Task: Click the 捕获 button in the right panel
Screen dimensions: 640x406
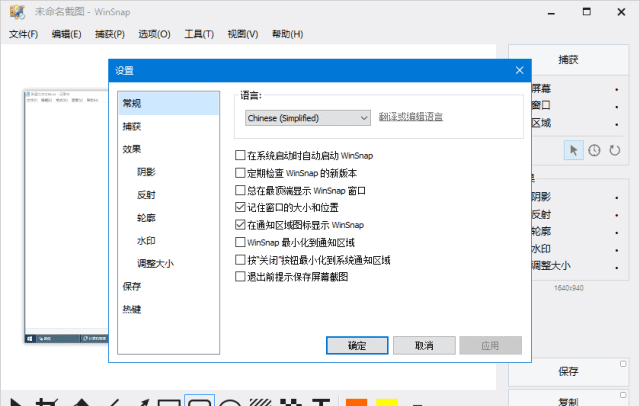Action: (568, 60)
